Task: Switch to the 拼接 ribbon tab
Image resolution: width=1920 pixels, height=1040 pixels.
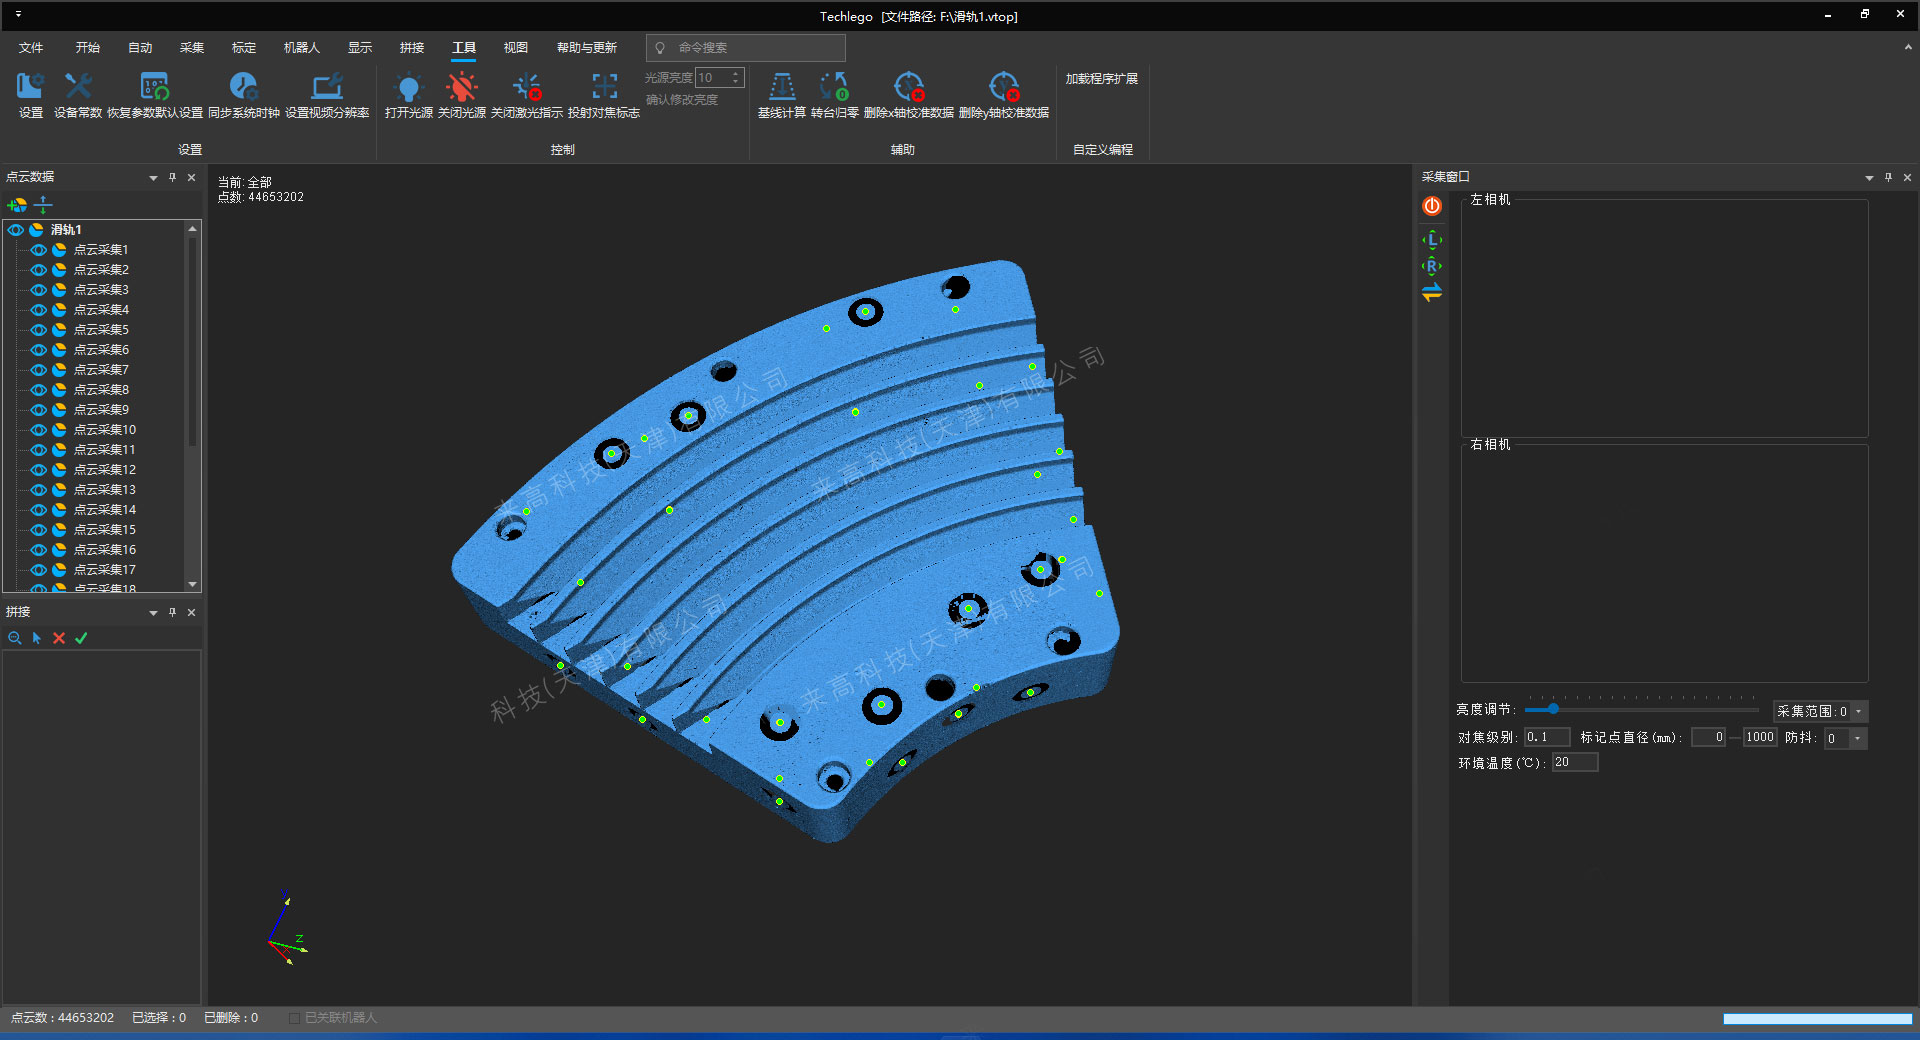Action: [411, 48]
